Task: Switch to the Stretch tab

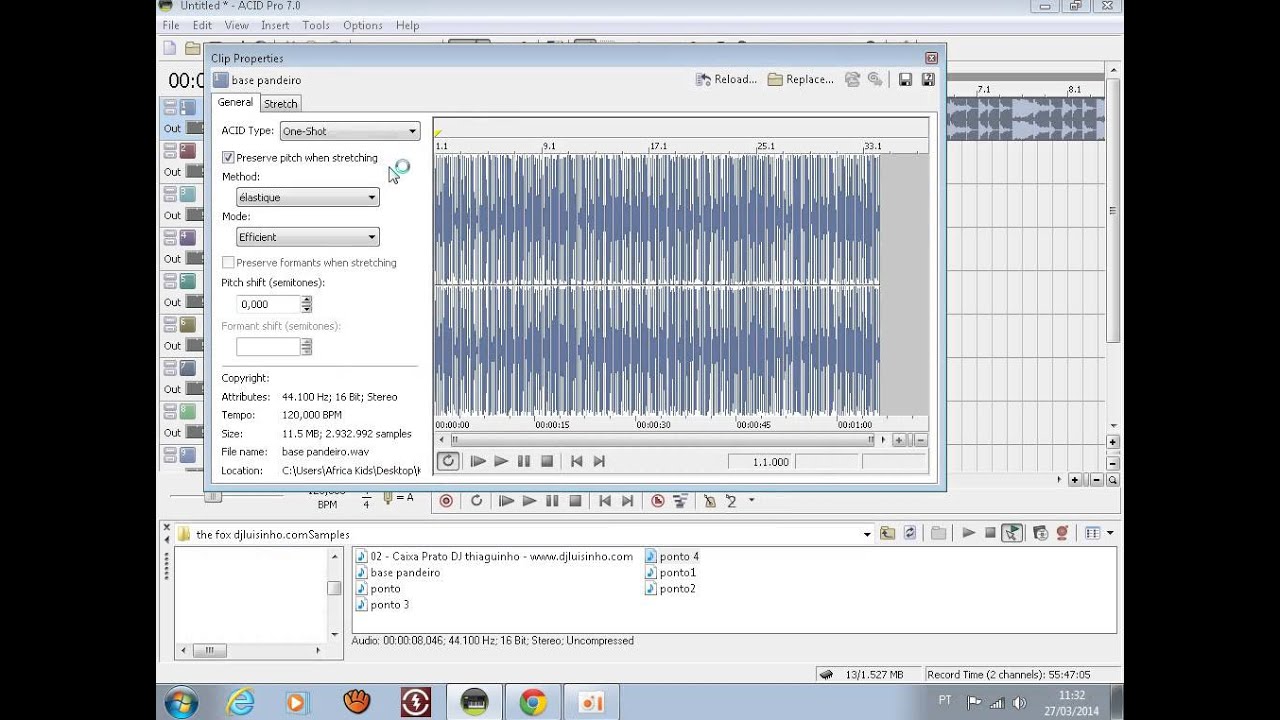Action: pyautogui.click(x=280, y=103)
